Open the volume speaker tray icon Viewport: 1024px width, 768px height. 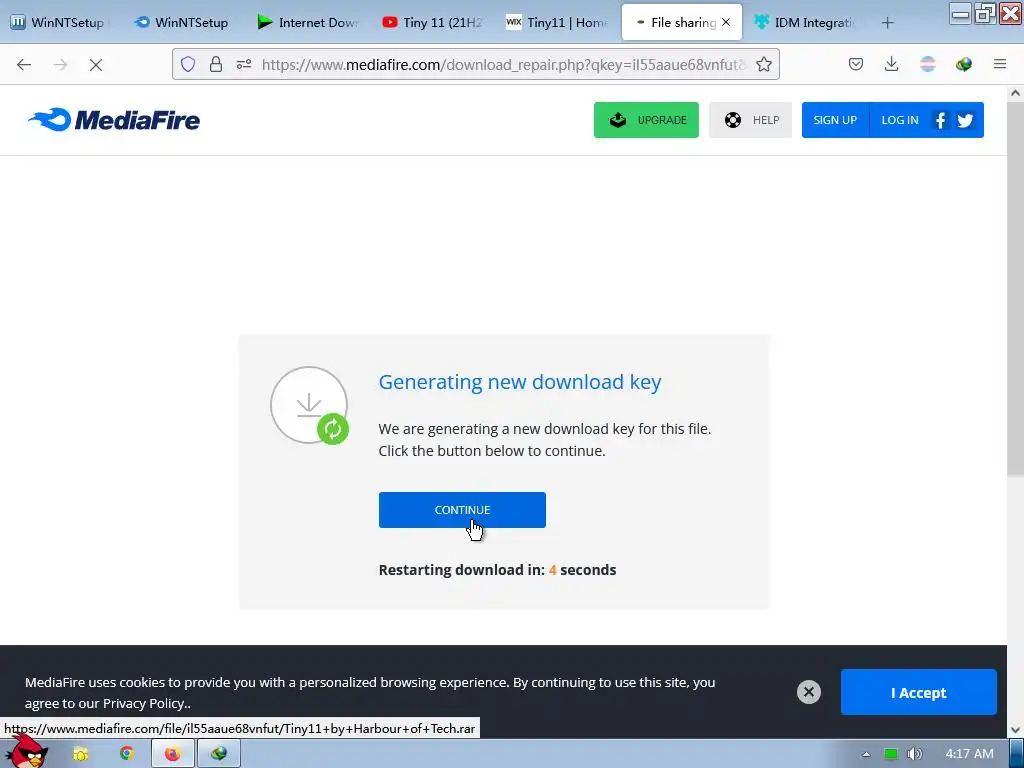(914, 754)
